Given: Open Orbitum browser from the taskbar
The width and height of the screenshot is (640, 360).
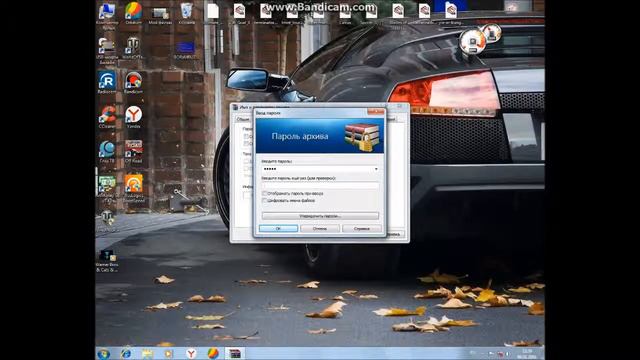Looking at the screenshot, I should pyautogui.click(x=213, y=353).
